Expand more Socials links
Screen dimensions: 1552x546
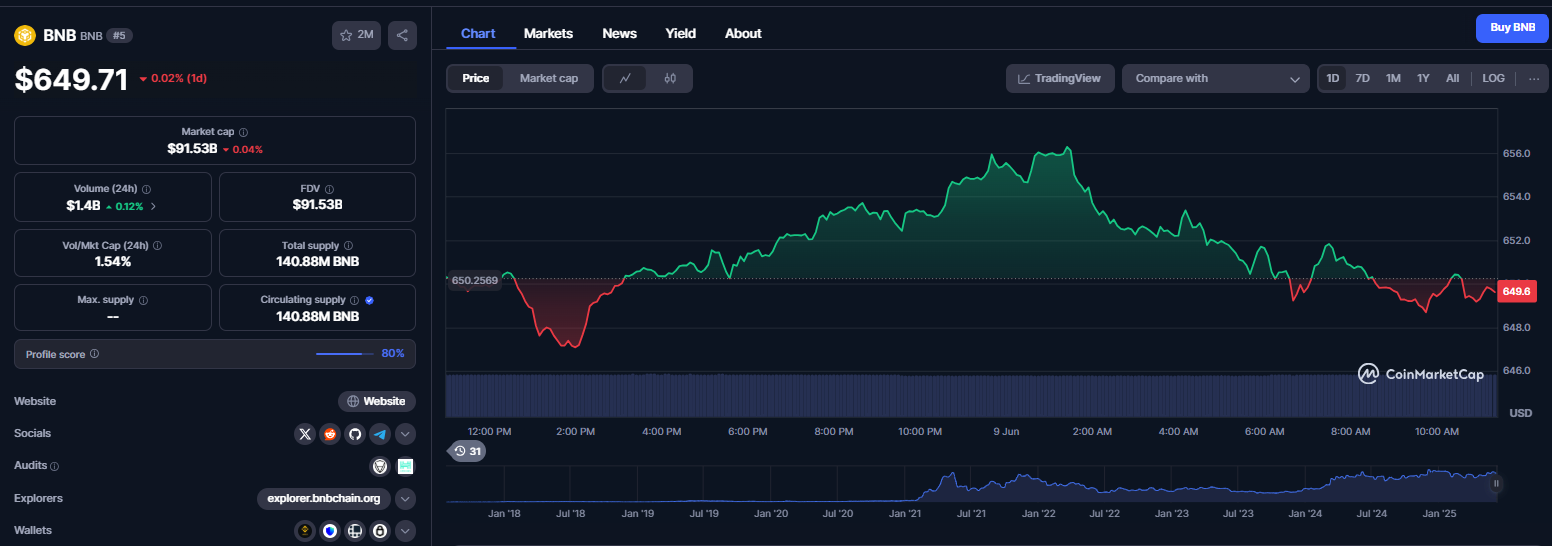pos(405,434)
